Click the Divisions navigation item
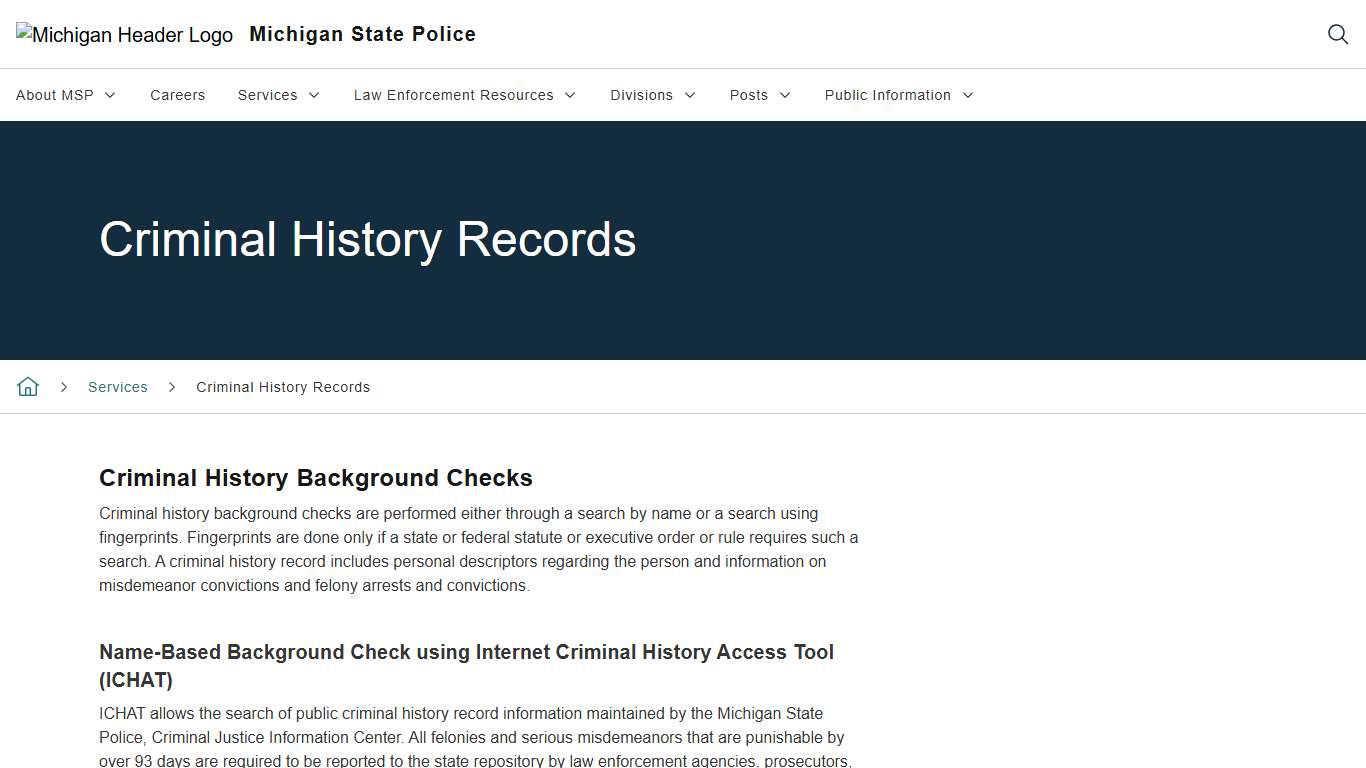The width and height of the screenshot is (1366, 768). (641, 95)
